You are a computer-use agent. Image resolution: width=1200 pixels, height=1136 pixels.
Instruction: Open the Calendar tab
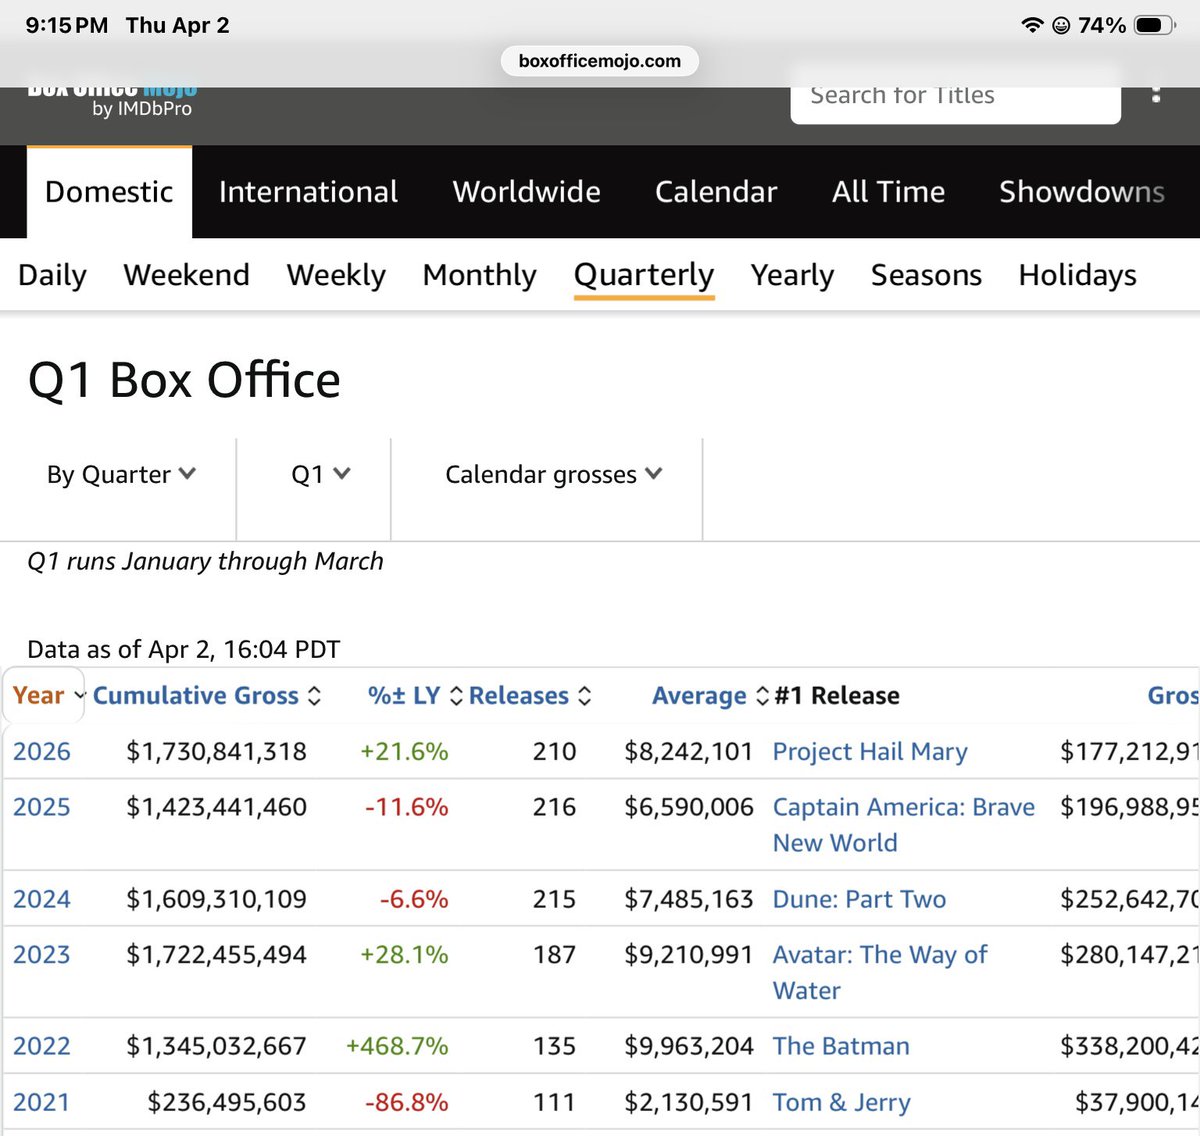[x=716, y=192]
